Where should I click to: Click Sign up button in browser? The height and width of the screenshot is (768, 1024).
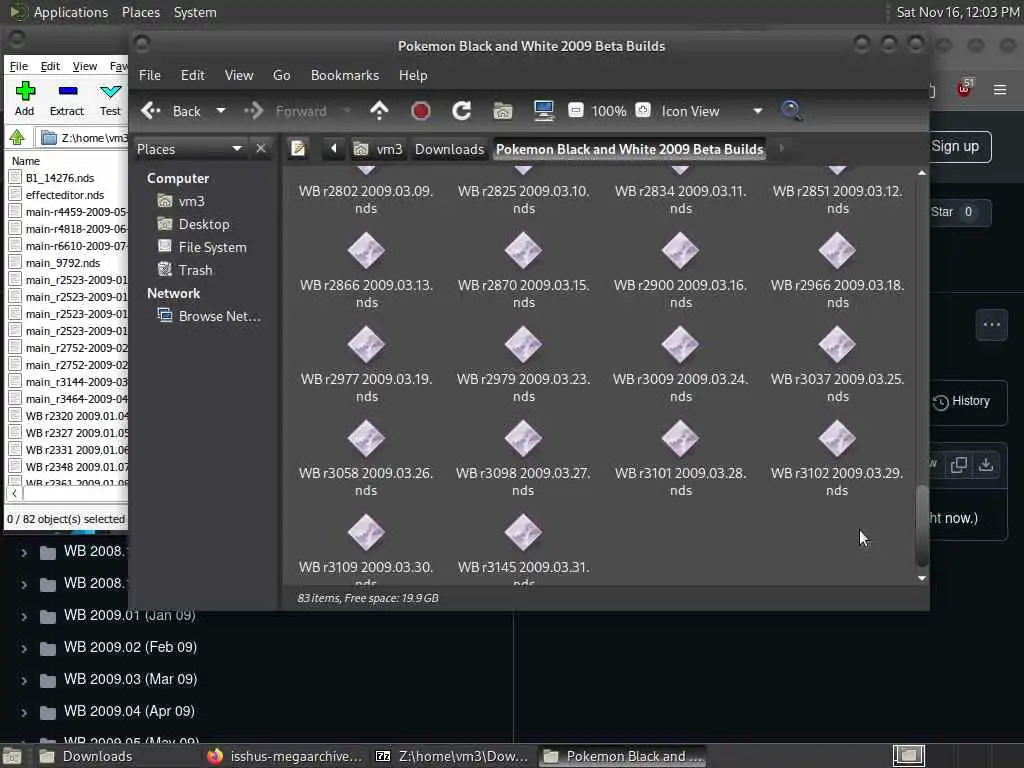pos(958,146)
